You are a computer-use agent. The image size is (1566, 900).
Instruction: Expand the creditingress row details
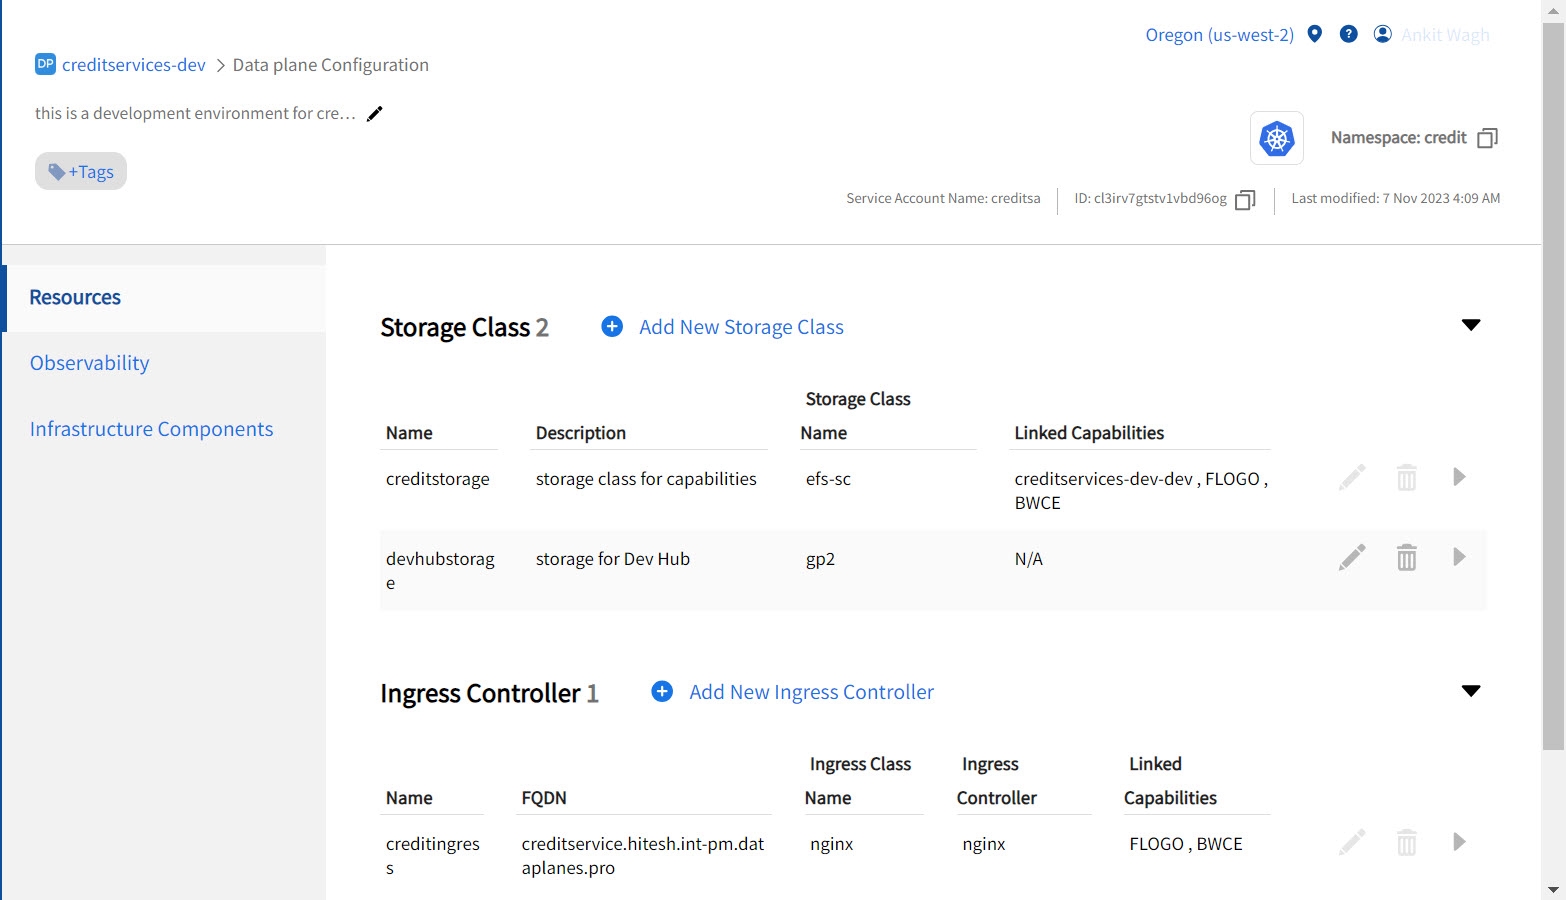[x=1459, y=842]
